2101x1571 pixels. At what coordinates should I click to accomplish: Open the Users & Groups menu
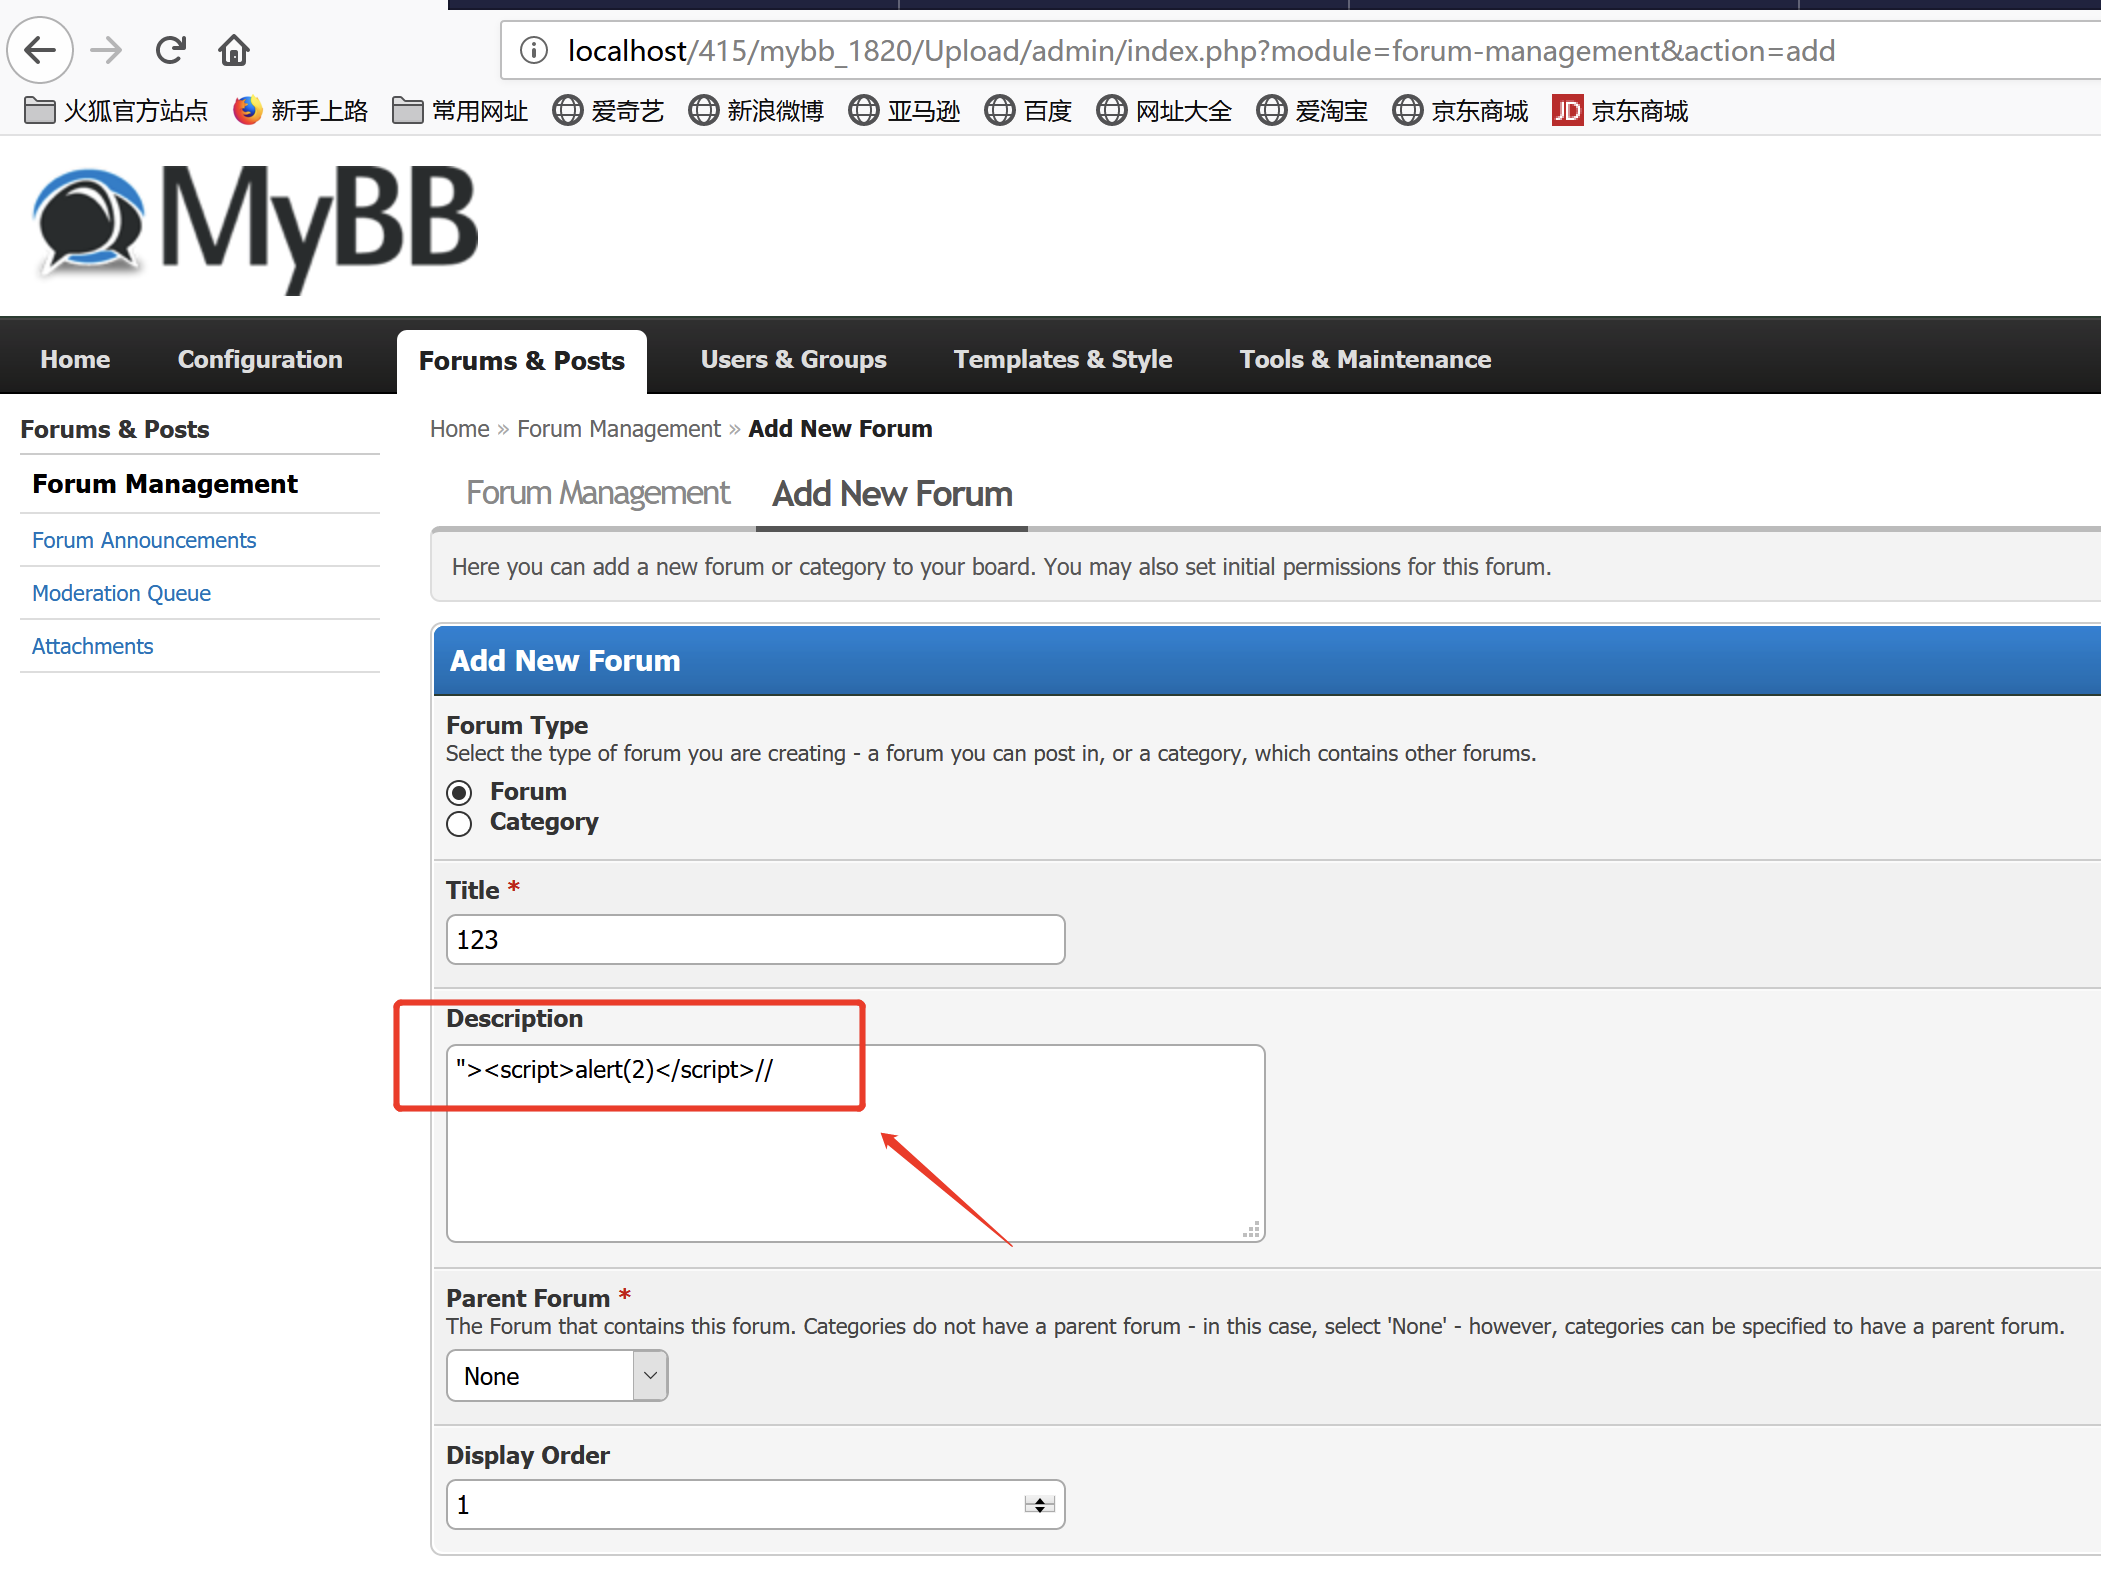[793, 359]
